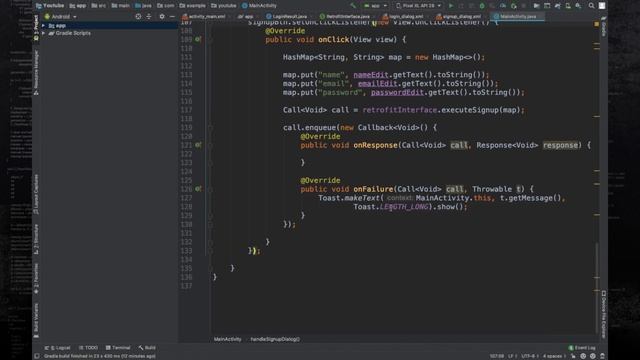Click the nameEdit variable on line 113
The width and height of the screenshot is (640, 360).
(x=371, y=75)
